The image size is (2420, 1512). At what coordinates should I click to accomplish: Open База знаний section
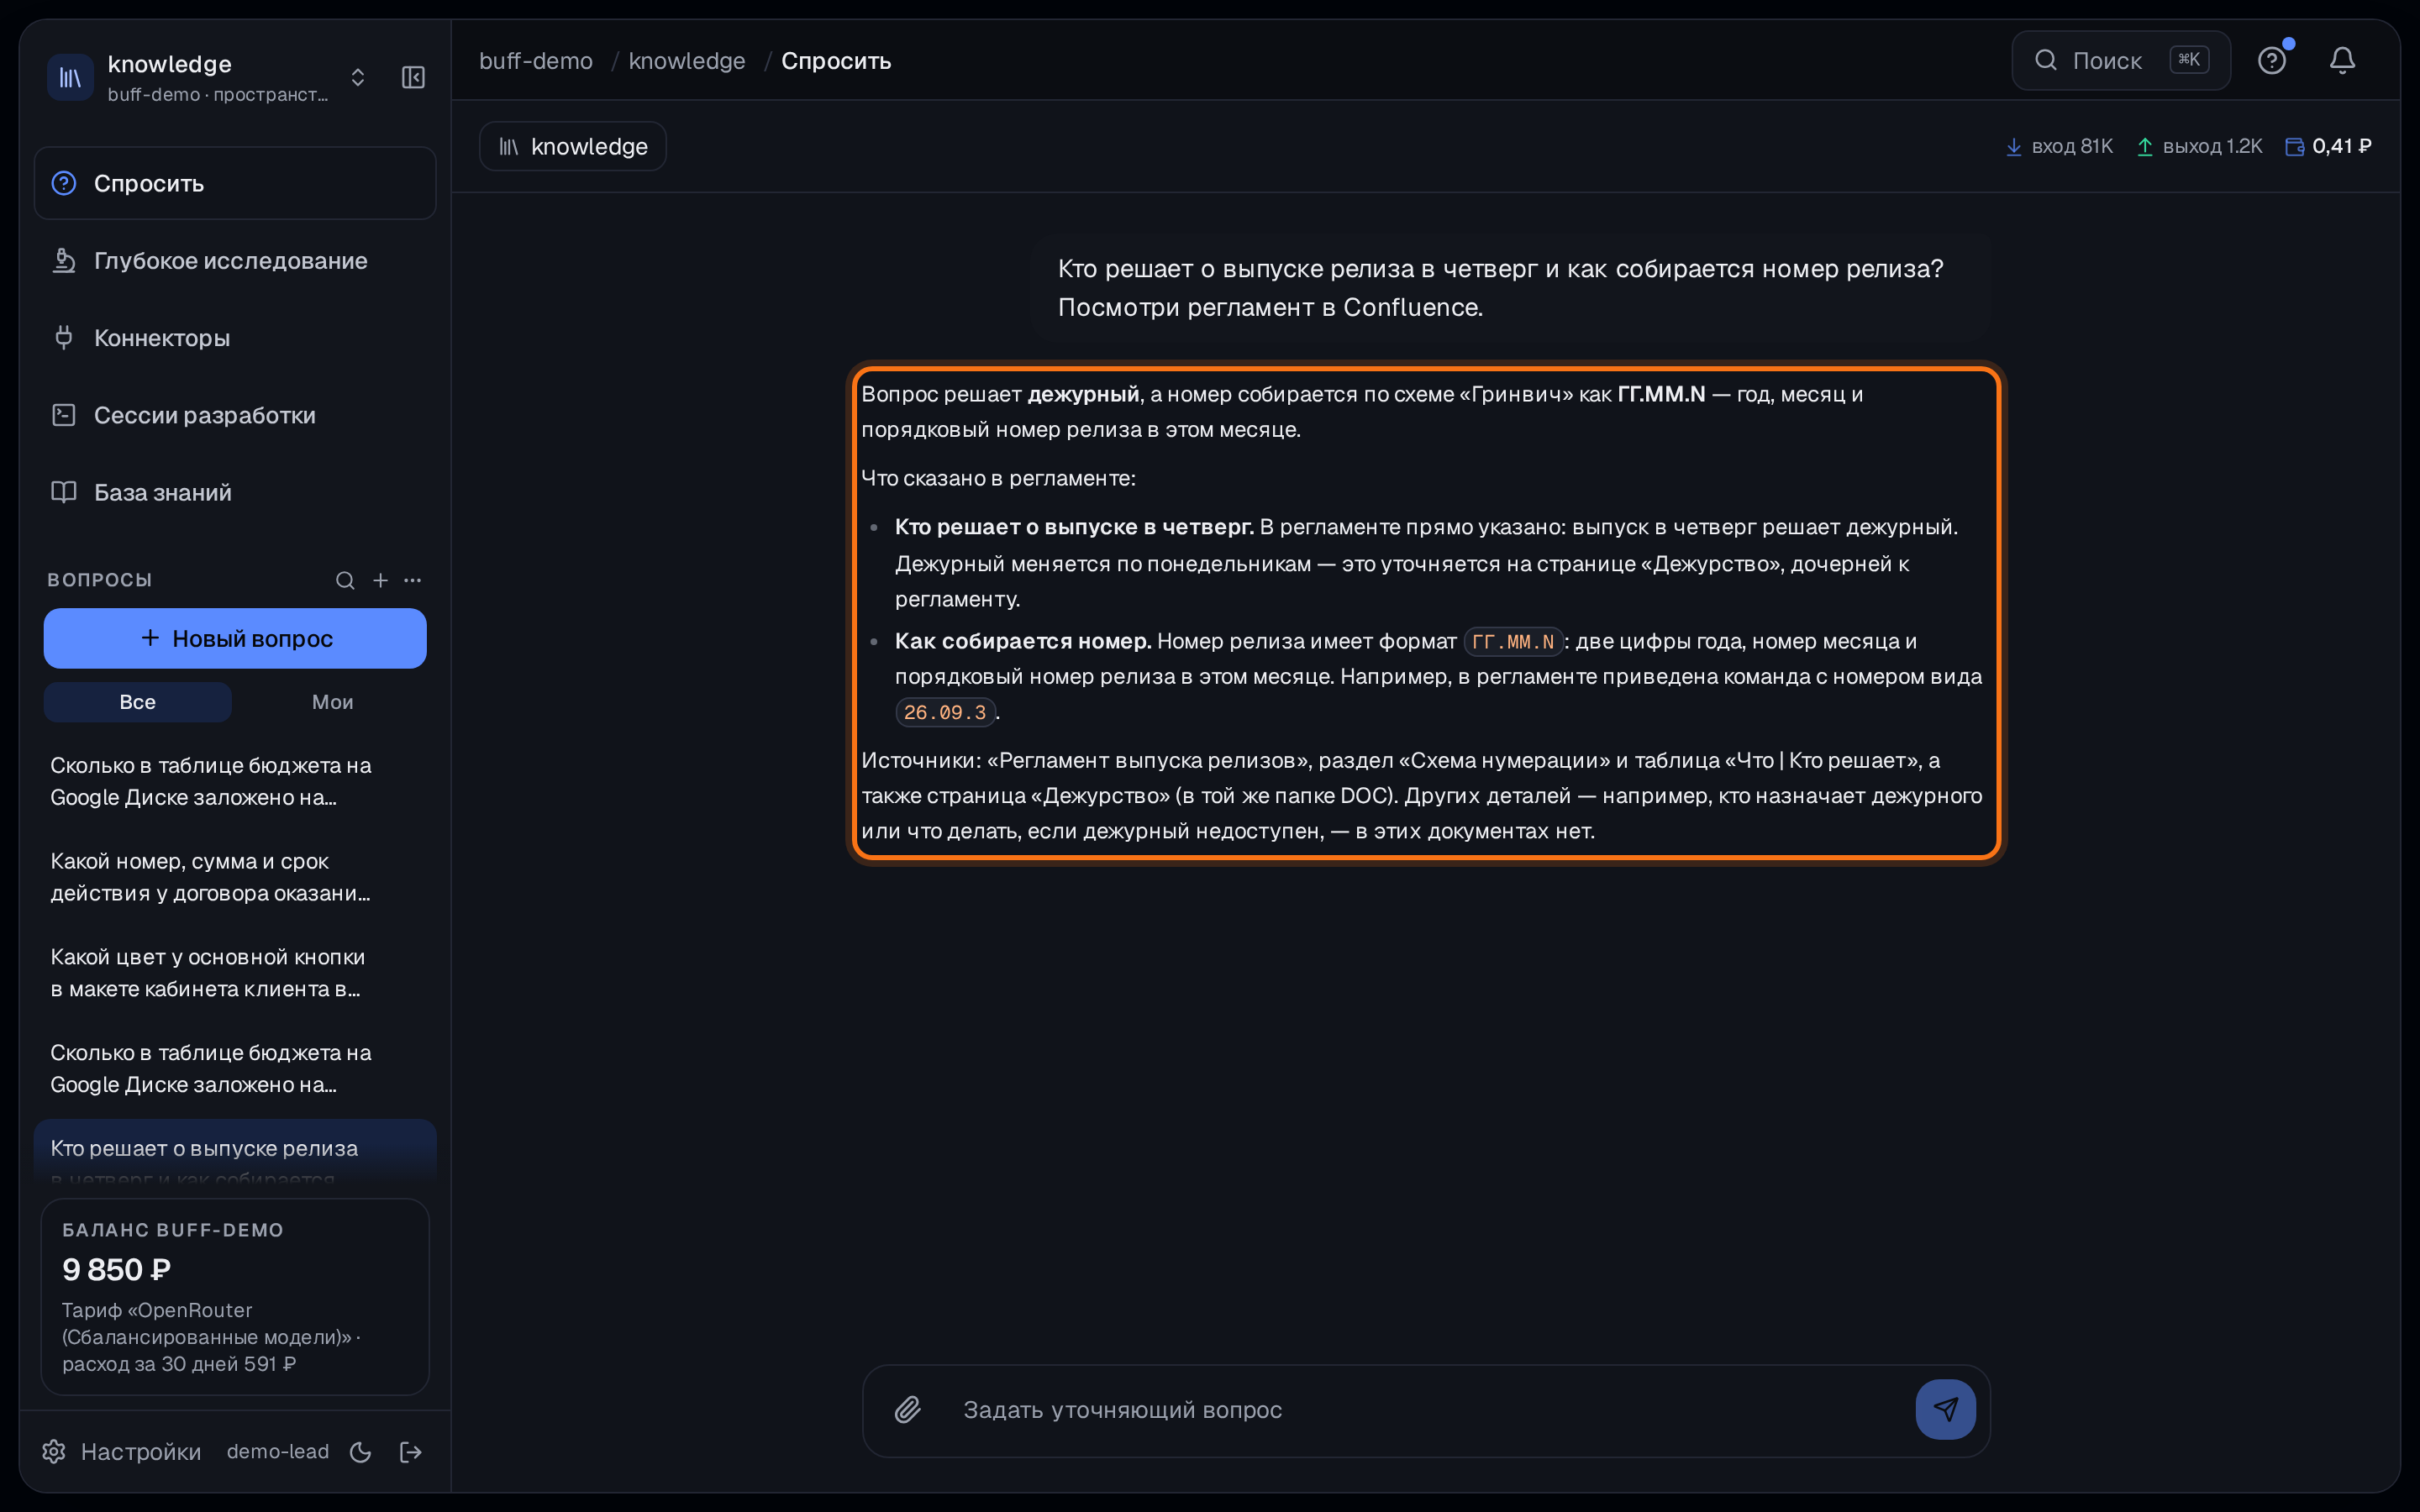click(235, 492)
